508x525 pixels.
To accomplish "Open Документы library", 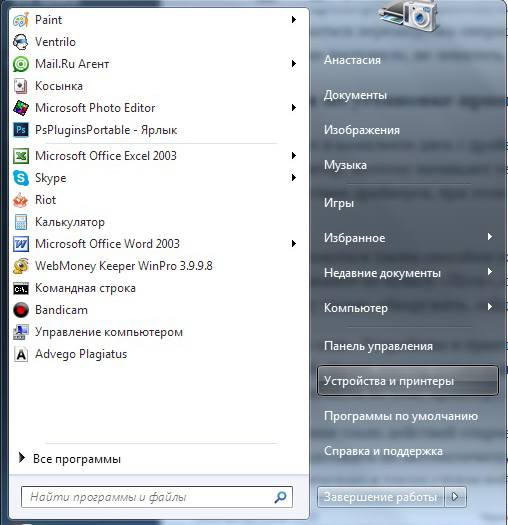I will (x=355, y=95).
